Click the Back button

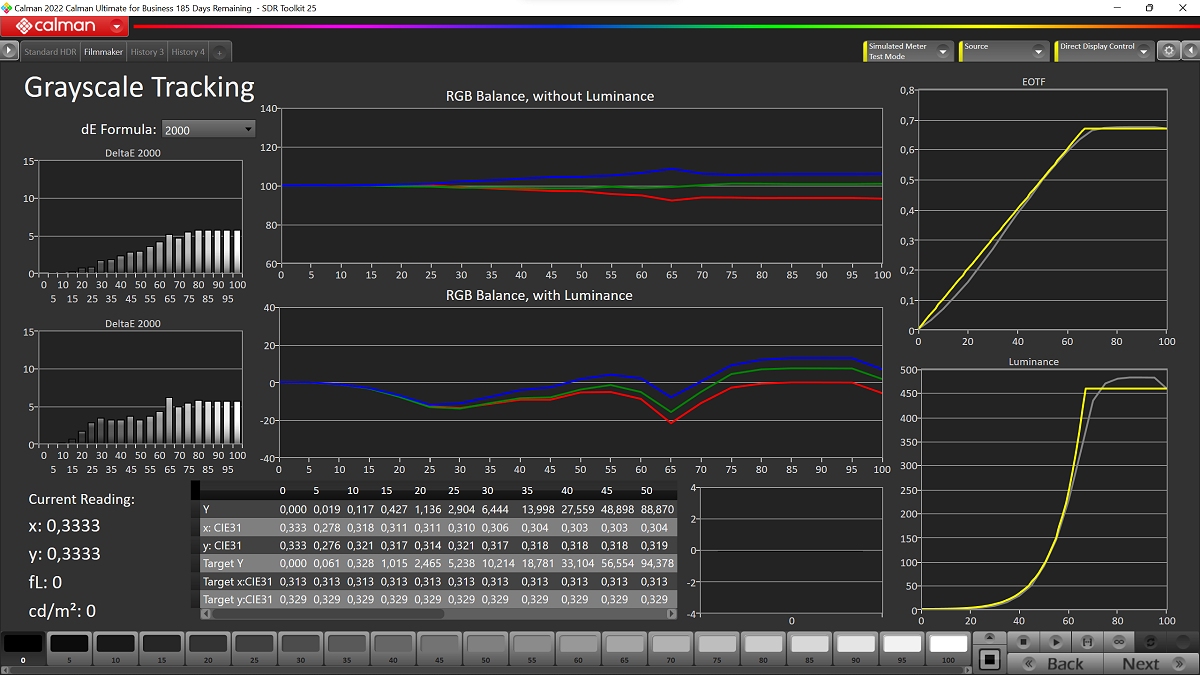click(x=1064, y=663)
